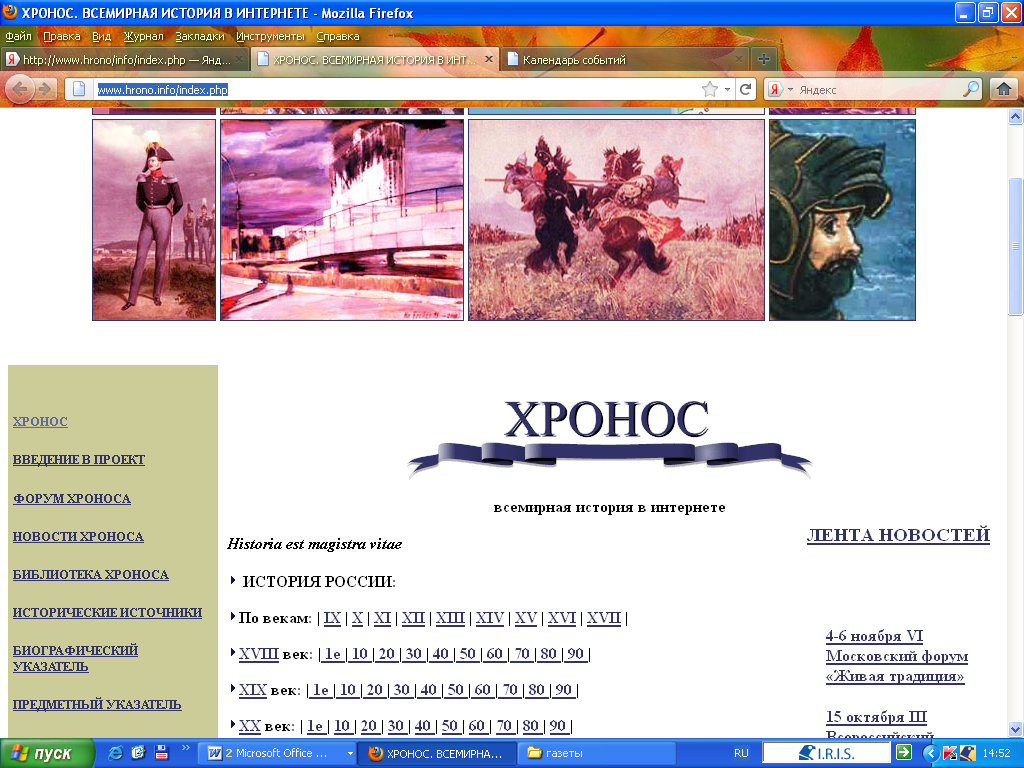Screen dimensions: 1024x768
Task: Open the ВВЕДЕНИЕ В ПРОЕКТ link
Action: tap(79, 459)
